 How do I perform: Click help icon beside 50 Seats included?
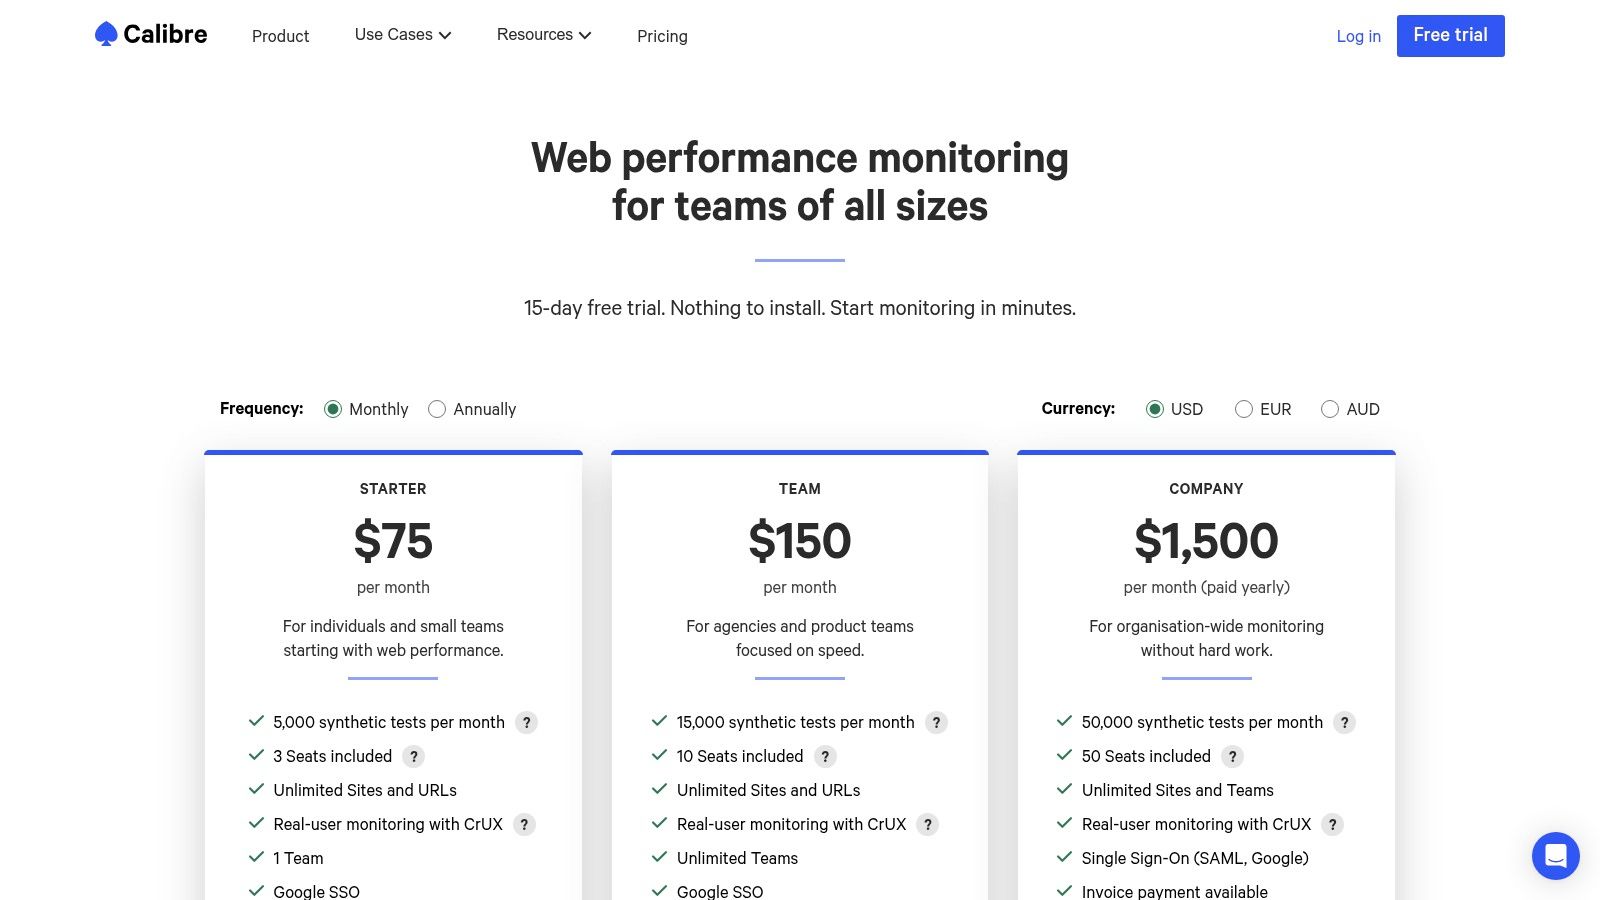[1233, 757]
